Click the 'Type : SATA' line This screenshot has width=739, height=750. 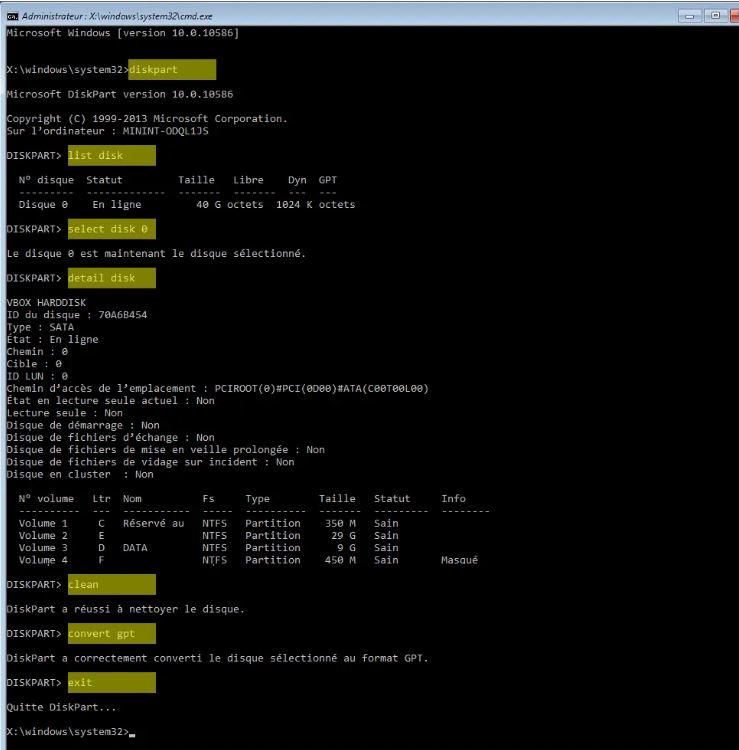coord(40,327)
